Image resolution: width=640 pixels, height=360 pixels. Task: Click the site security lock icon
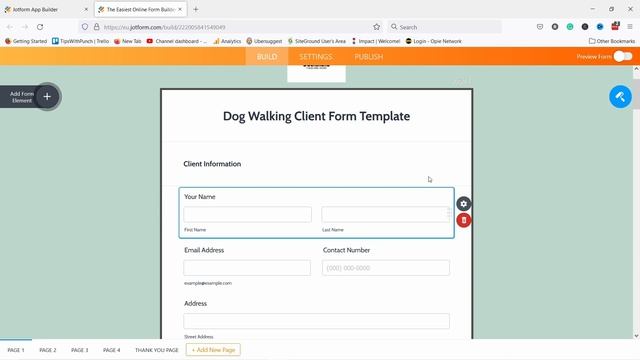pos(97,27)
